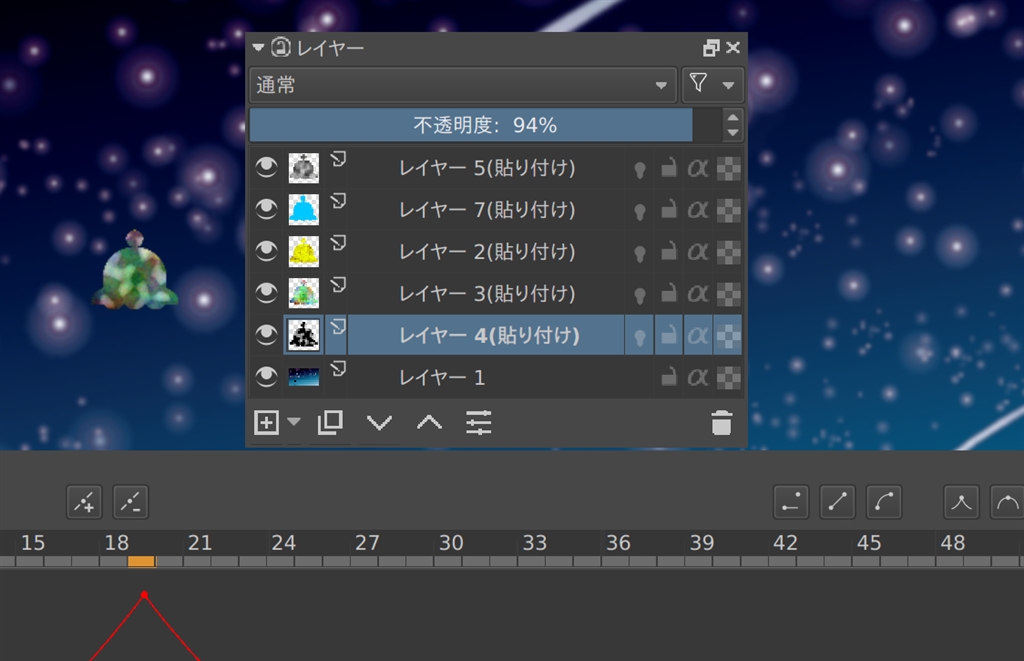
Task: Toggle lock on レイヤー 3(貼り付け)
Action: click(x=669, y=294)
